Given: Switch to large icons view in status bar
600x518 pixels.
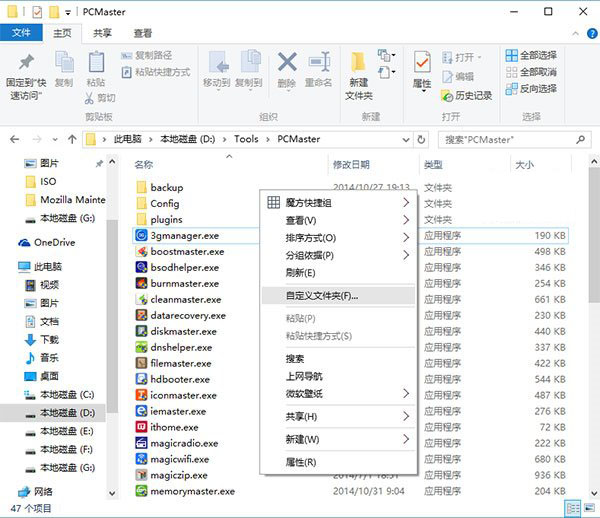Looking at the screenshot, I should (x=589, y=509).
